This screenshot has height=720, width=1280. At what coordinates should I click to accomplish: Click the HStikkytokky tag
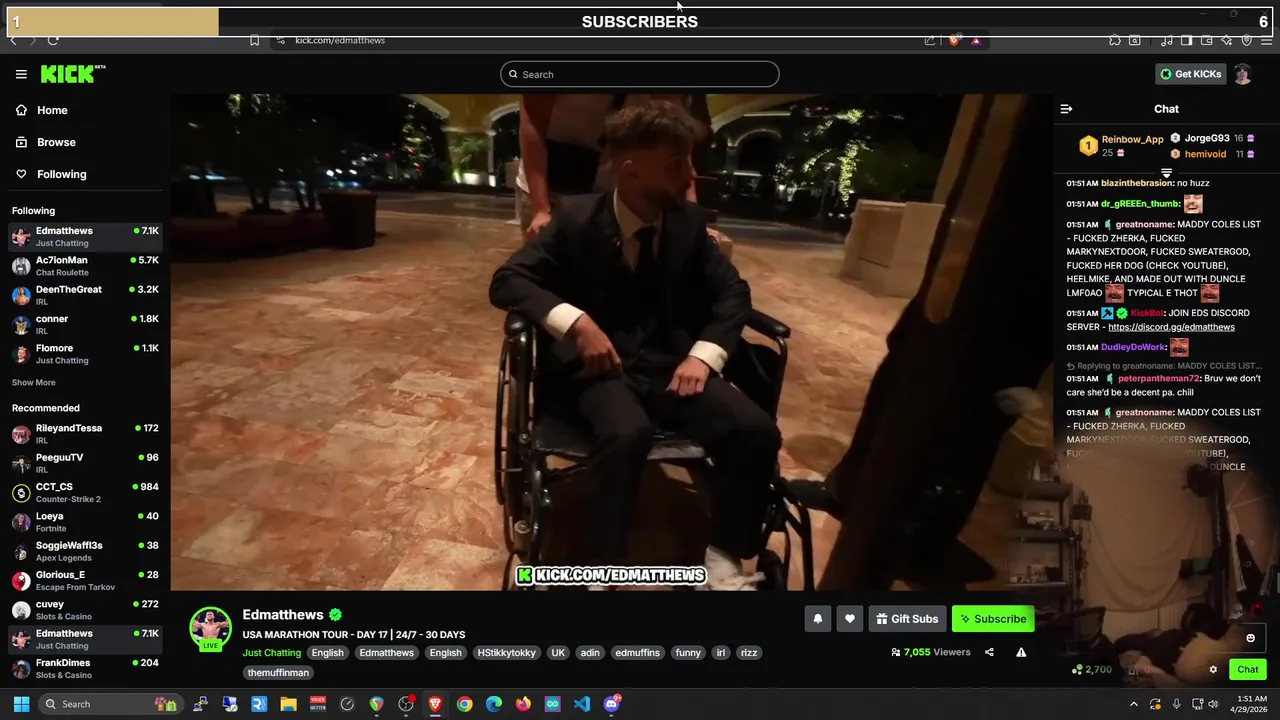click(x=506, y=652)
